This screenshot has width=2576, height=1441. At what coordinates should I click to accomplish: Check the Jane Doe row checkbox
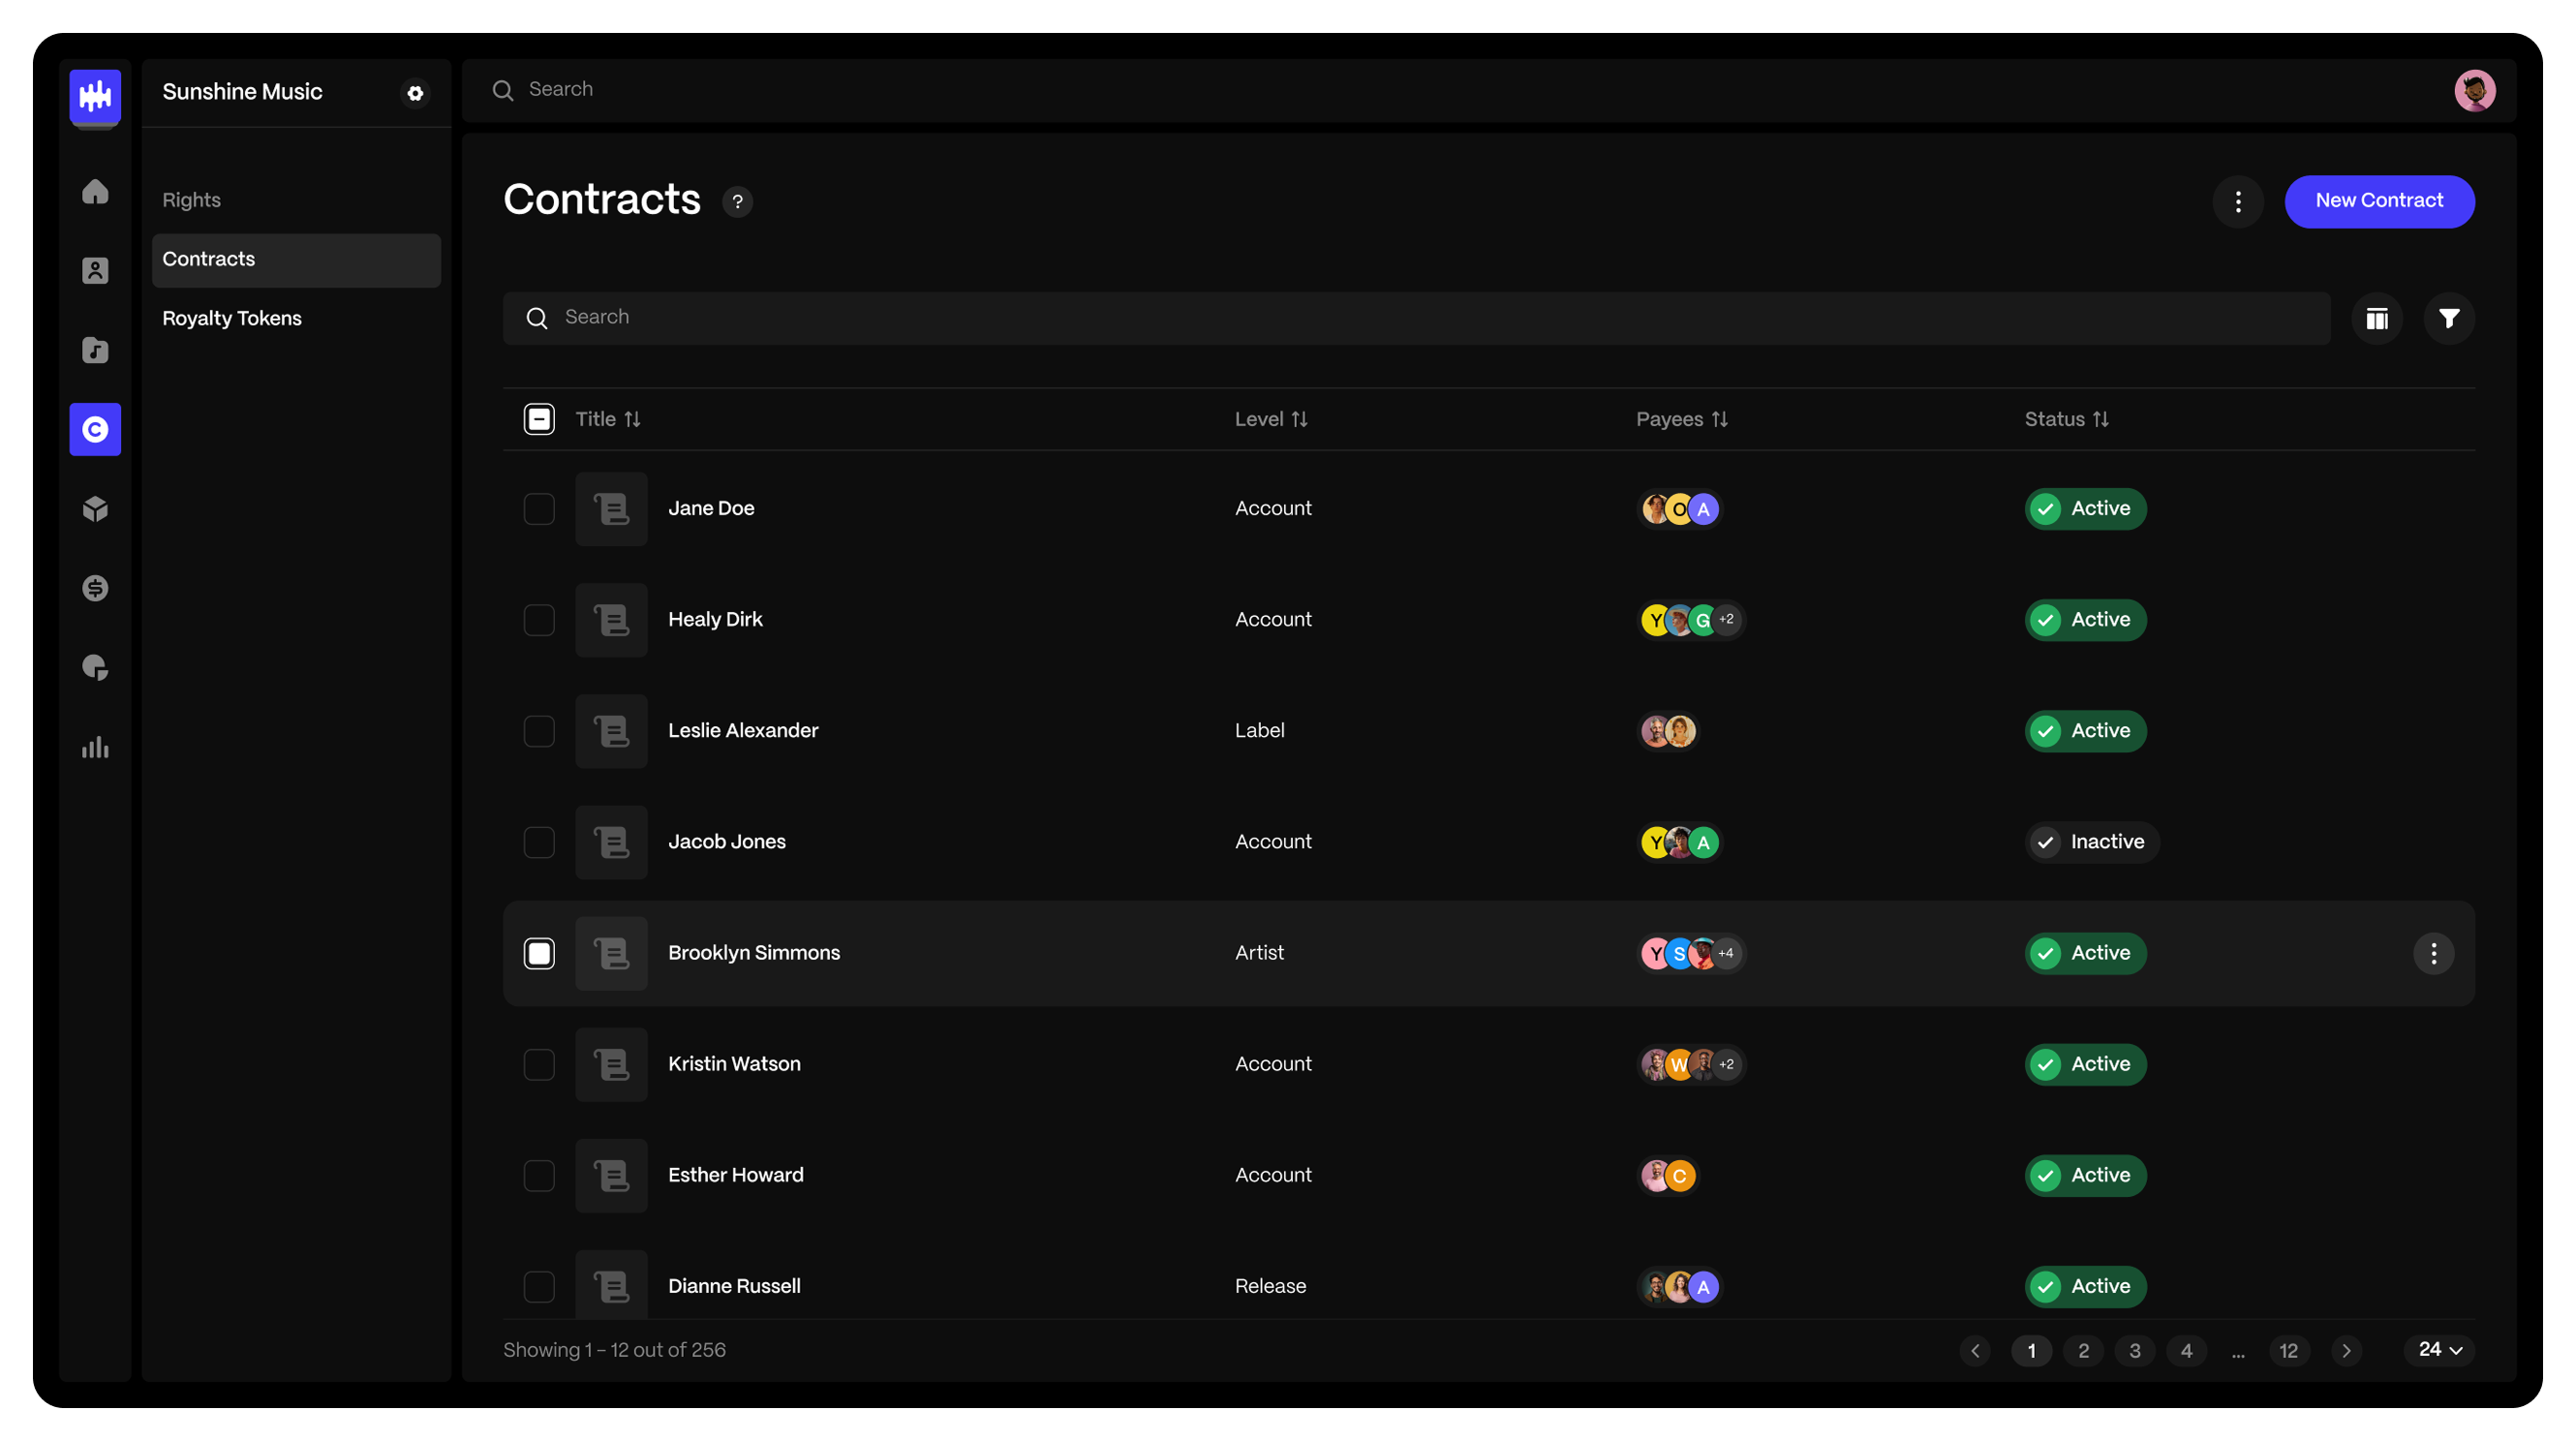tap(539, 509)
